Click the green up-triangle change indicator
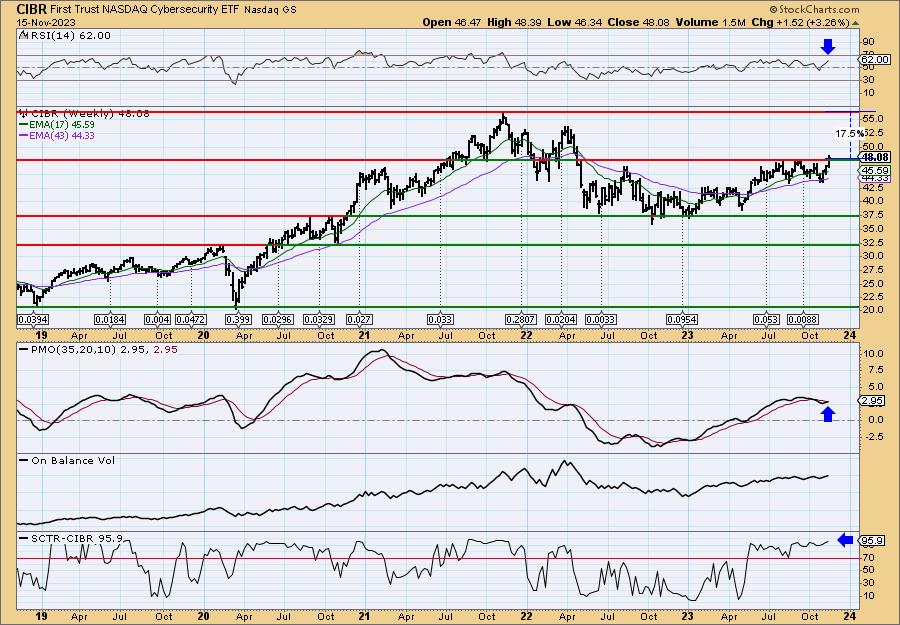The image size is (900, 625). 855,23
